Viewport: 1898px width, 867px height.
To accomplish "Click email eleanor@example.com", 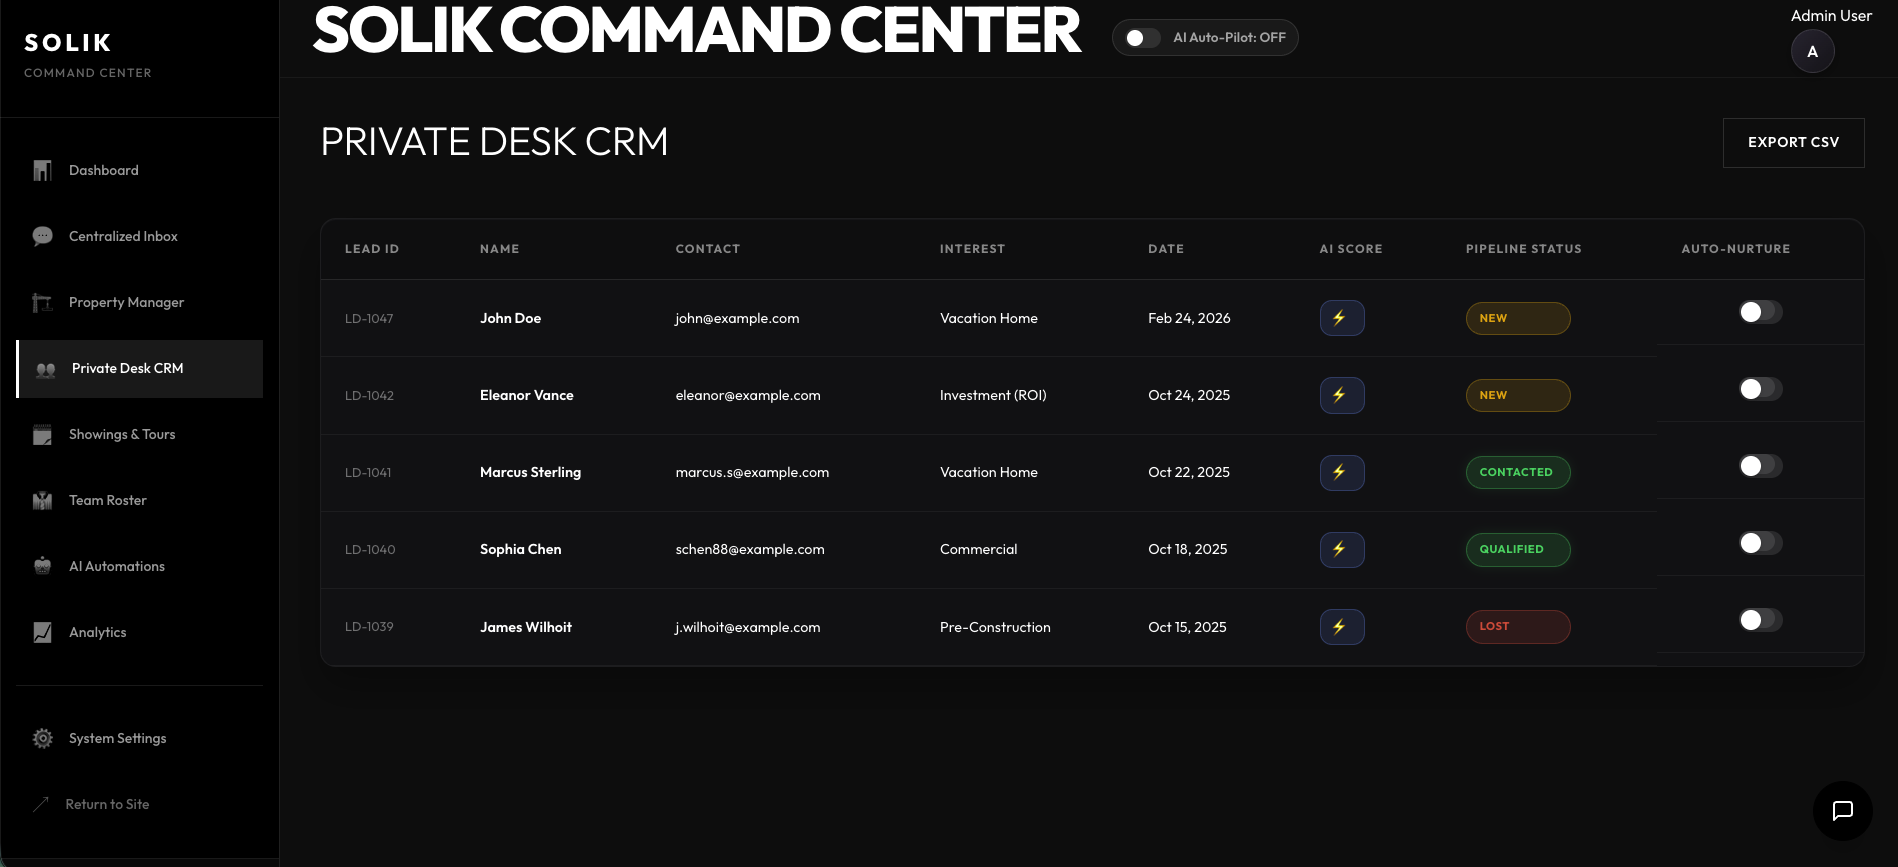I will point(748,395).
